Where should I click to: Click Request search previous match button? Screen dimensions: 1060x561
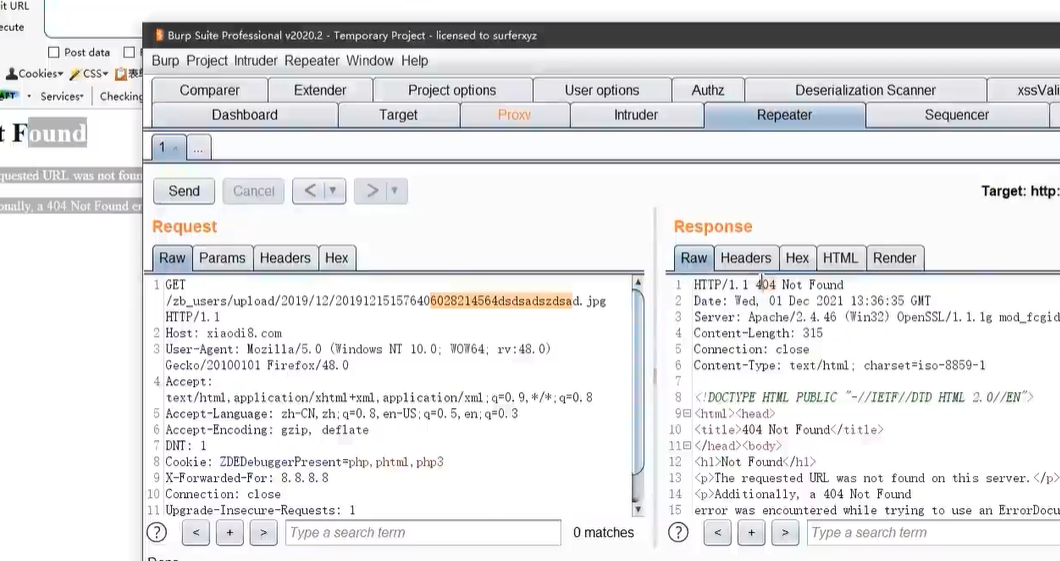click(x=195, y=533)
